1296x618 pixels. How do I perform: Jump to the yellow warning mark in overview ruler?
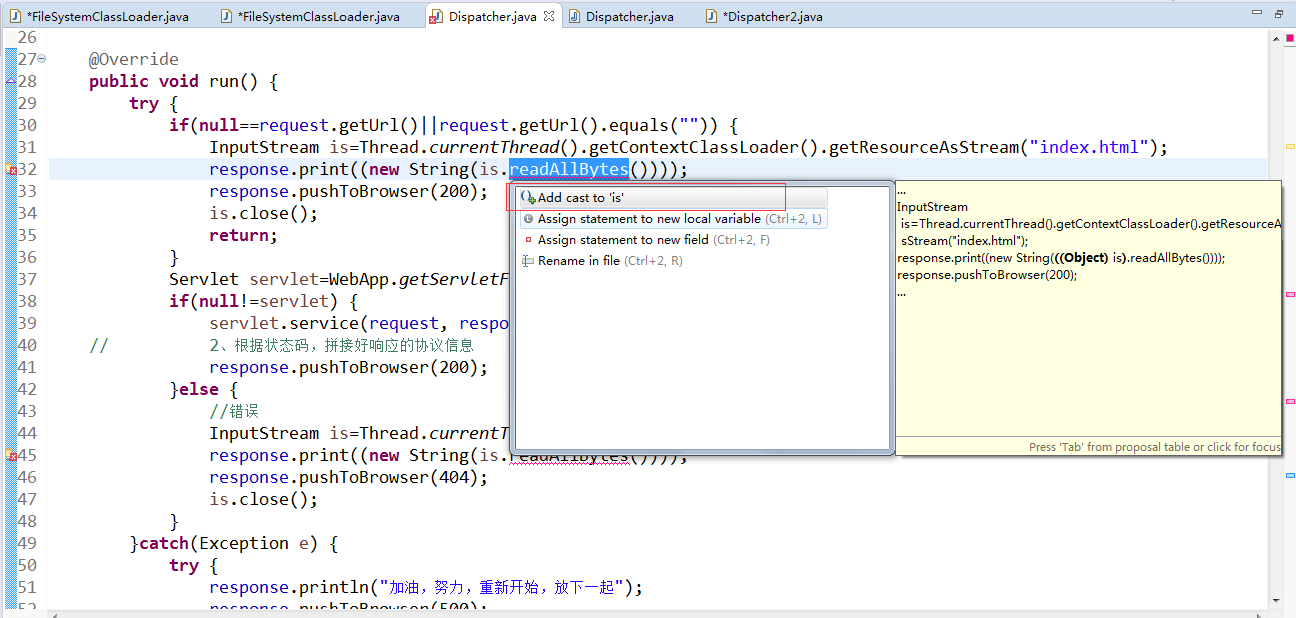[1289, 147]
